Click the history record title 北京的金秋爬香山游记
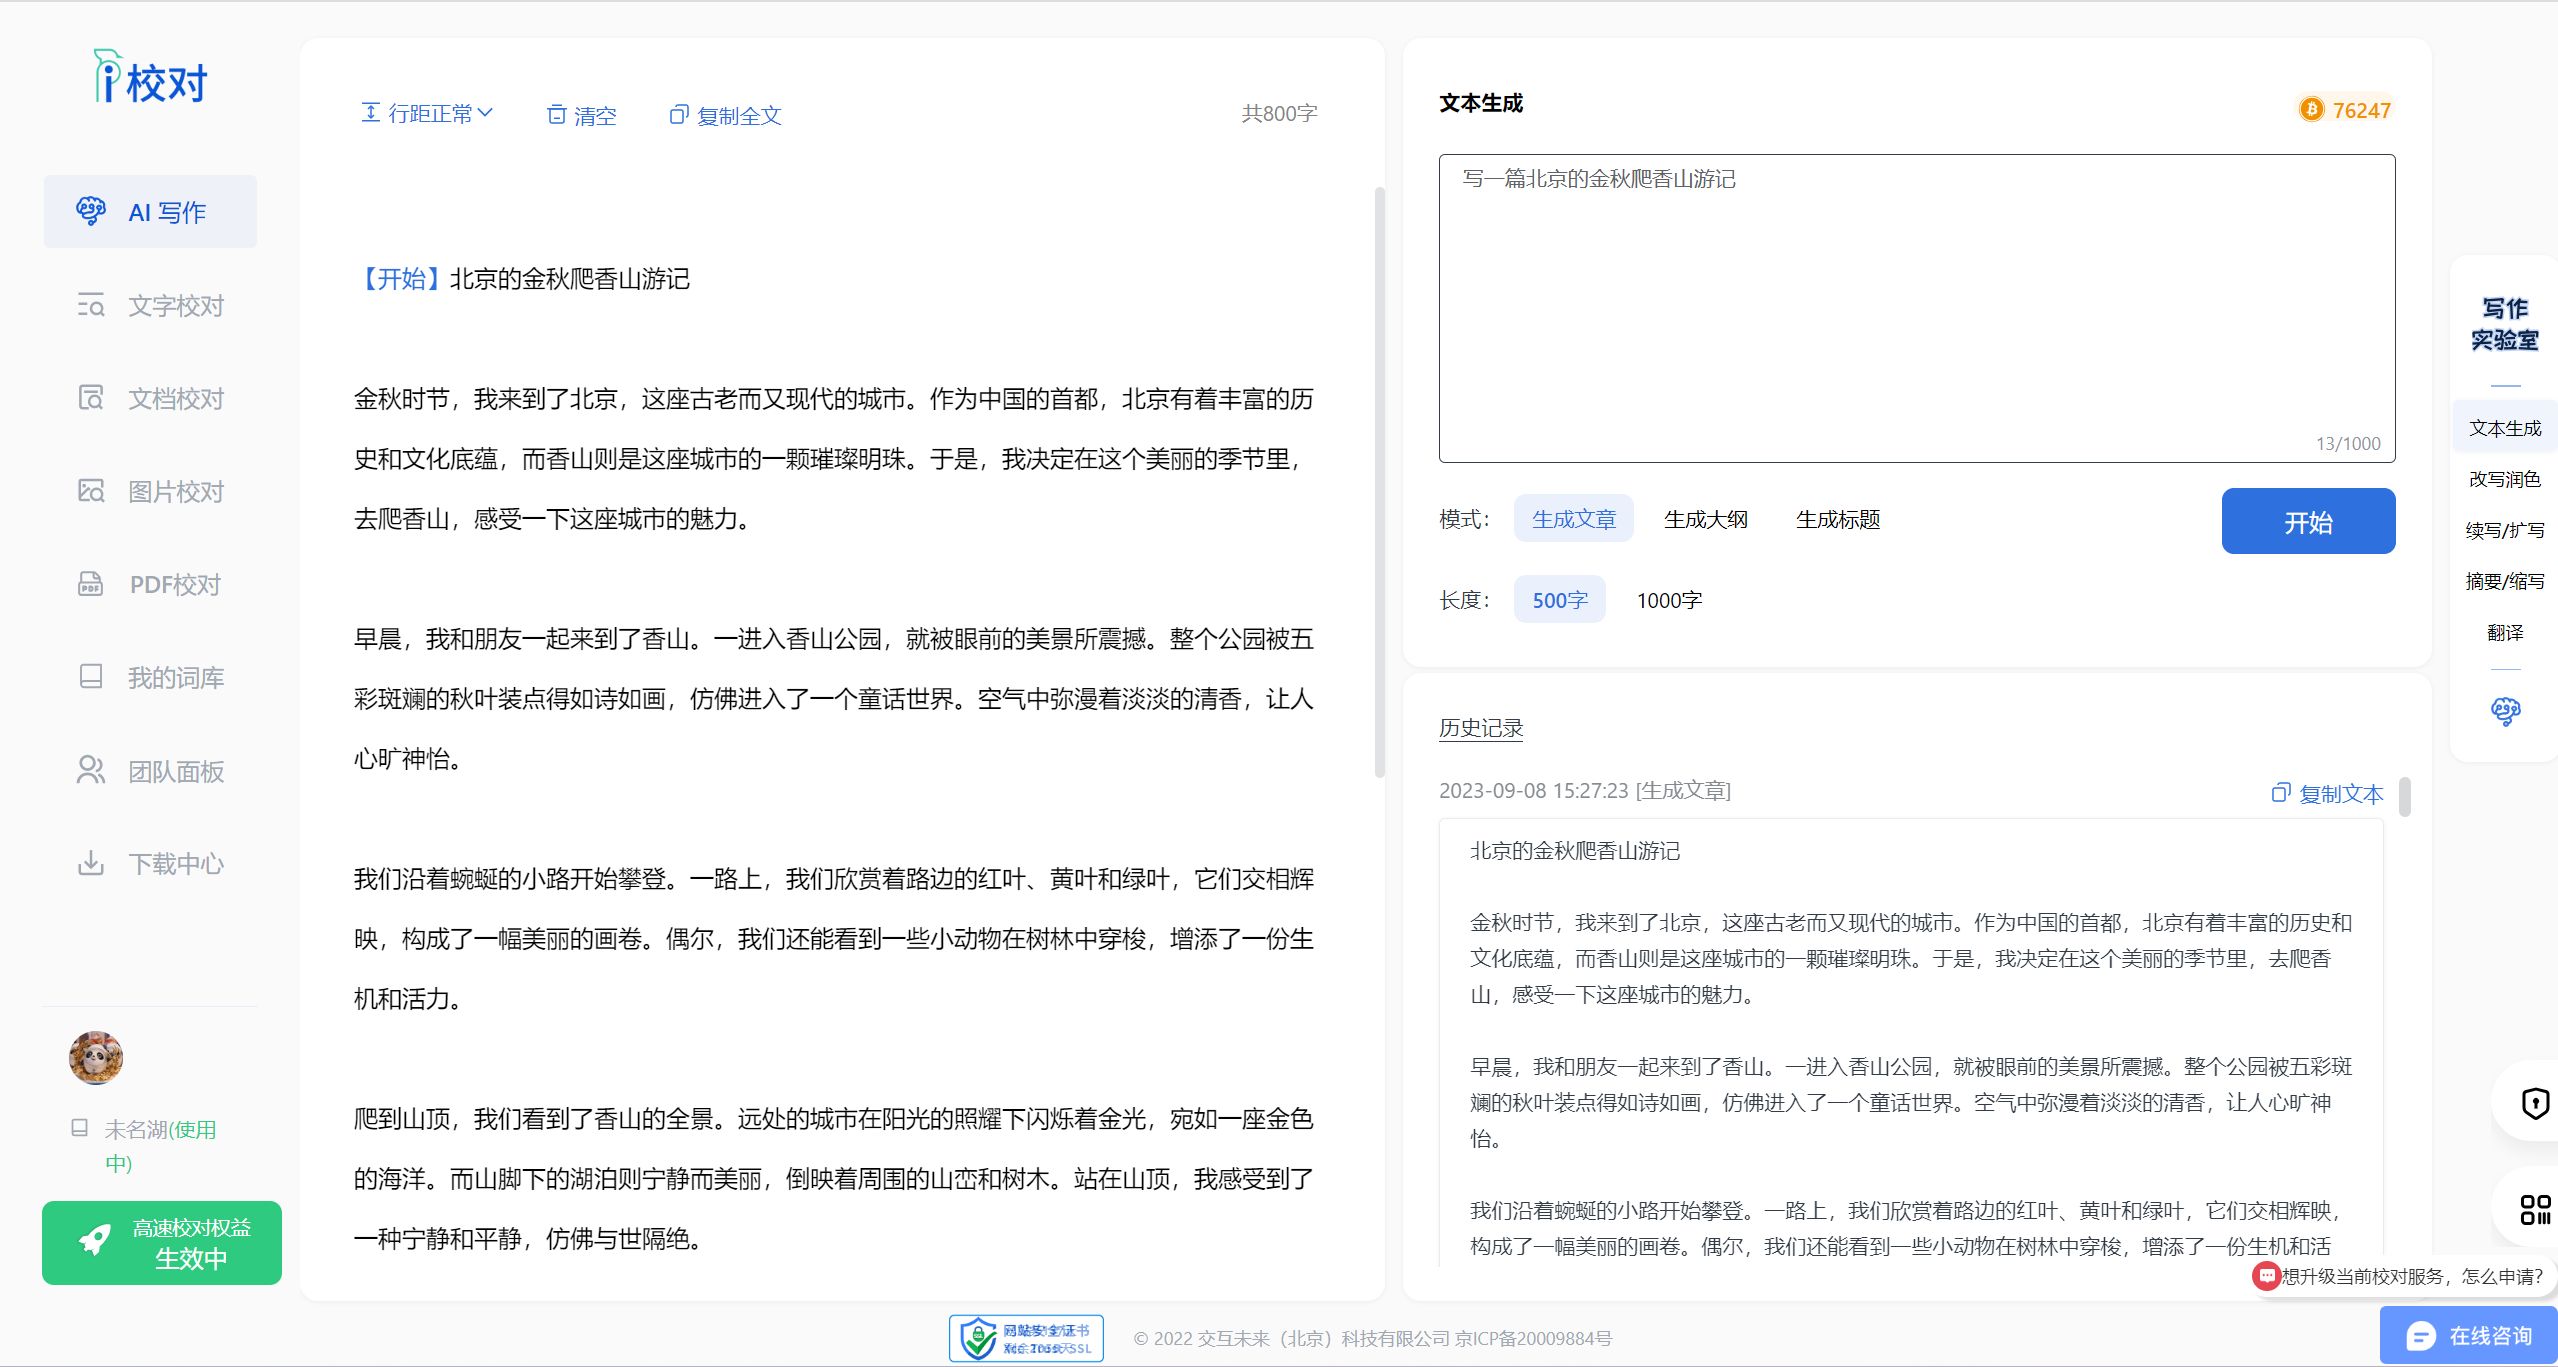The image size is (2558, 1367). click(1575, 851)
